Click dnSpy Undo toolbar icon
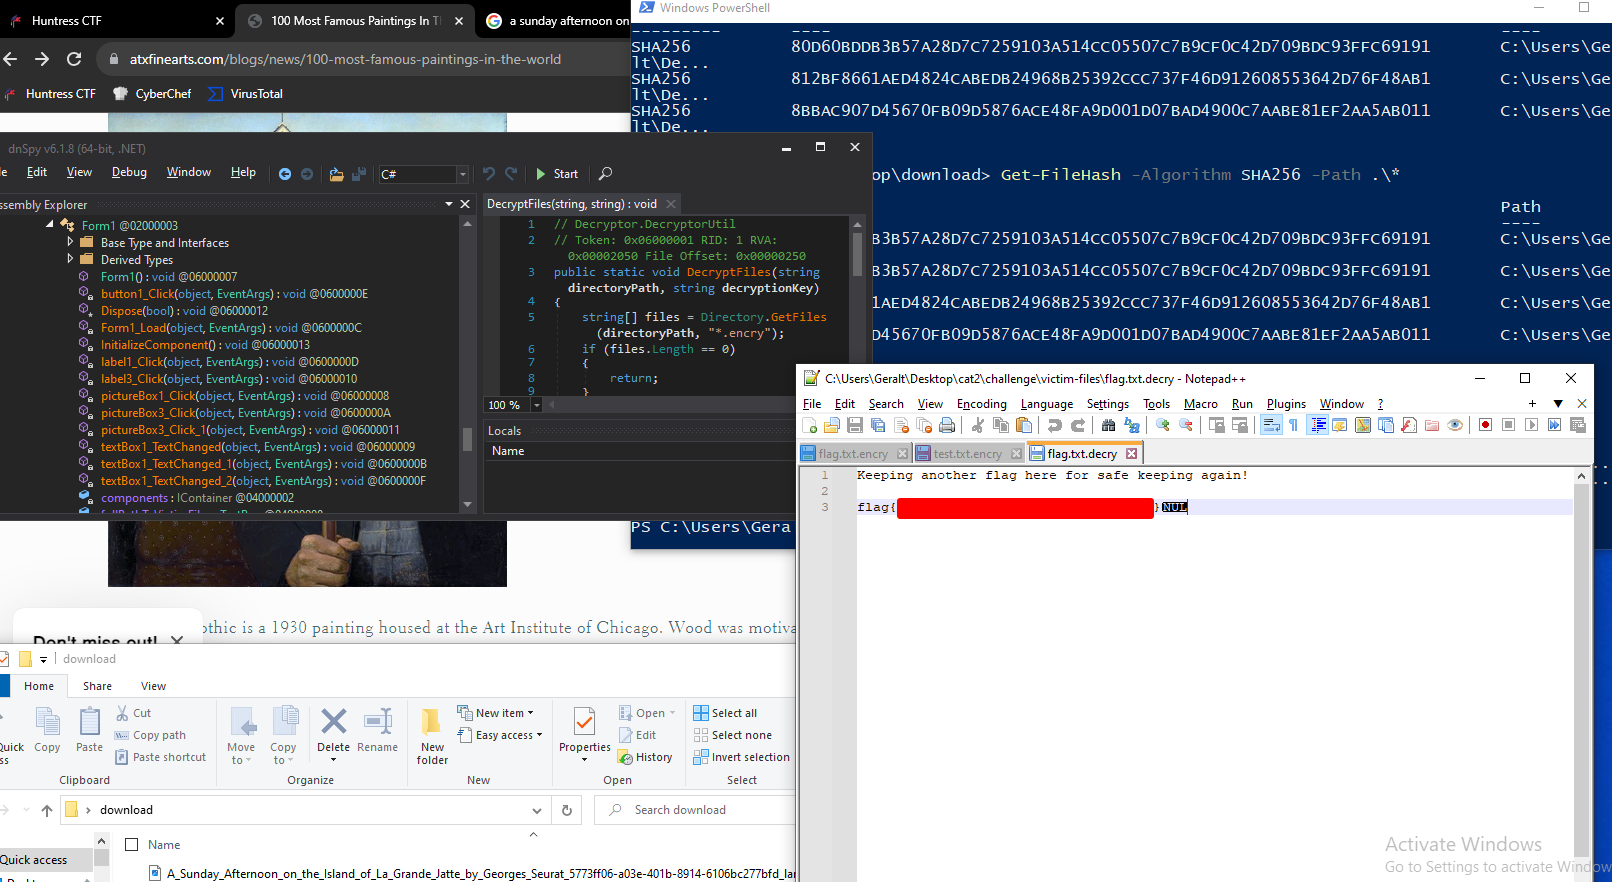Image resolution: width=1612 pixels, height=882 pixels. [489, 174]
